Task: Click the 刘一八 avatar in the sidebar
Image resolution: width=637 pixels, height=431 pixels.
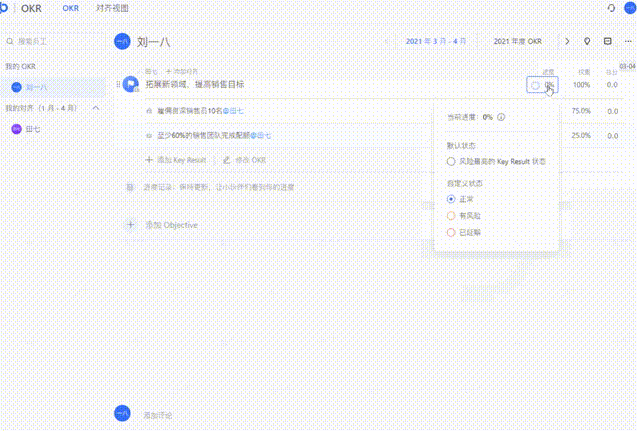Action: 16,87
